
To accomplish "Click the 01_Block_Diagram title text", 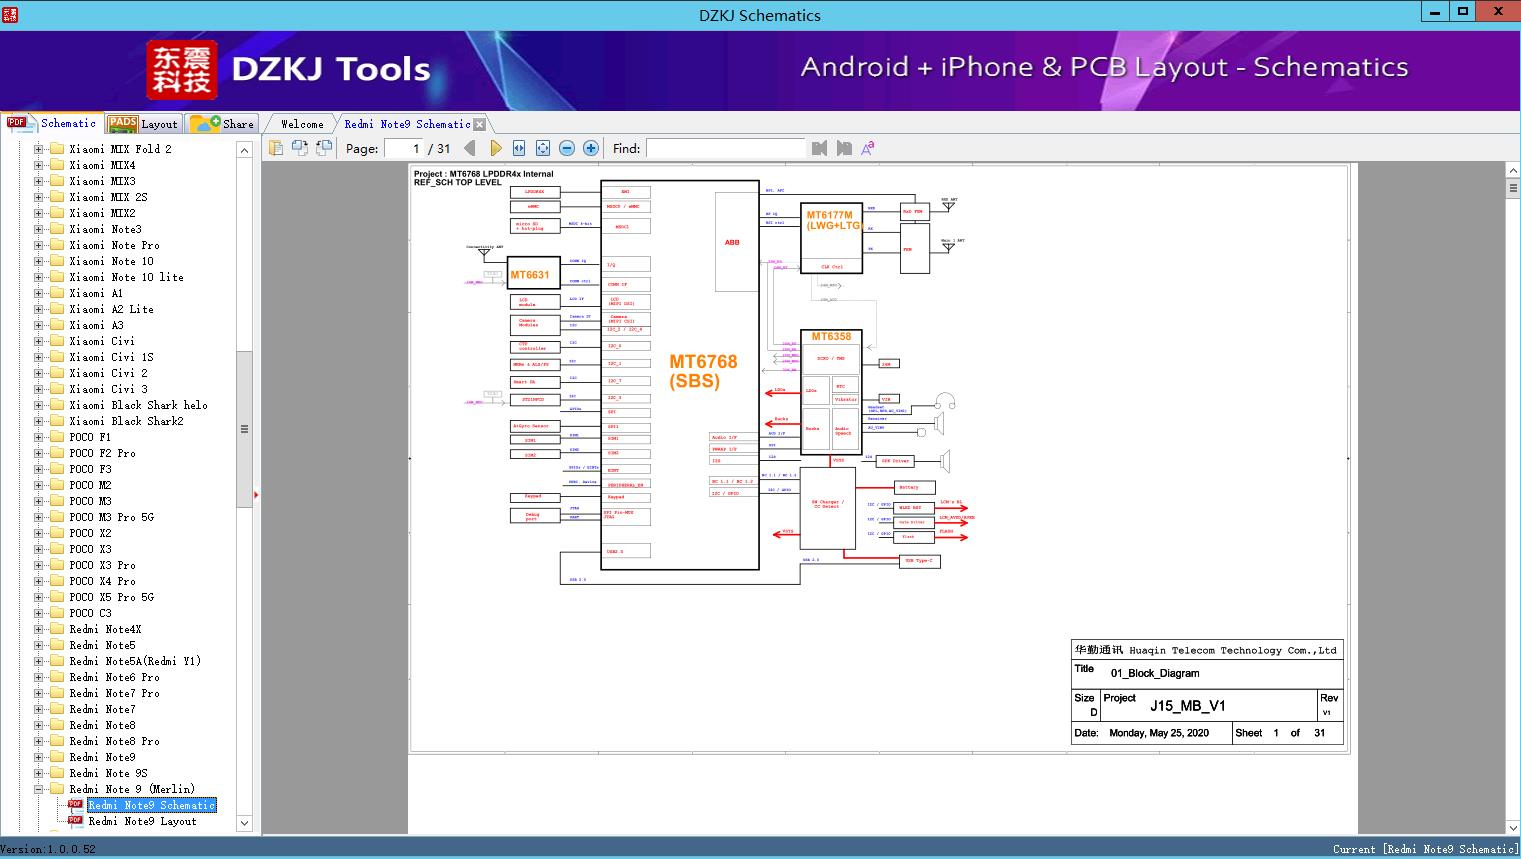I will coord(1155,673).
